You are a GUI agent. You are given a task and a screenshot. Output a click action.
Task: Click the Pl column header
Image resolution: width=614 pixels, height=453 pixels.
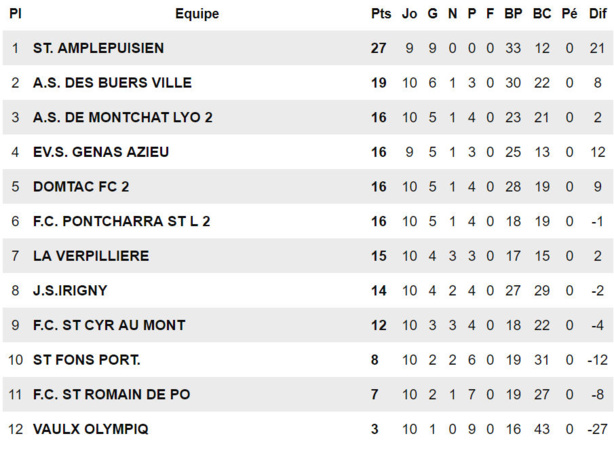15,14
